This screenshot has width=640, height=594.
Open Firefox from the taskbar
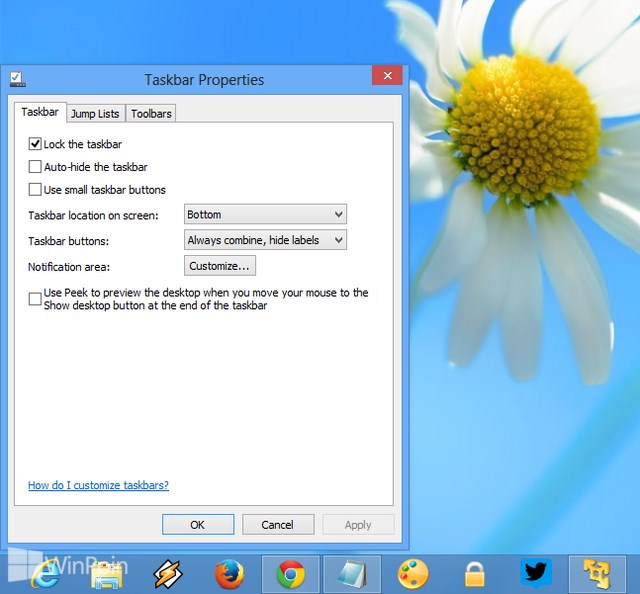coord(229,574)
